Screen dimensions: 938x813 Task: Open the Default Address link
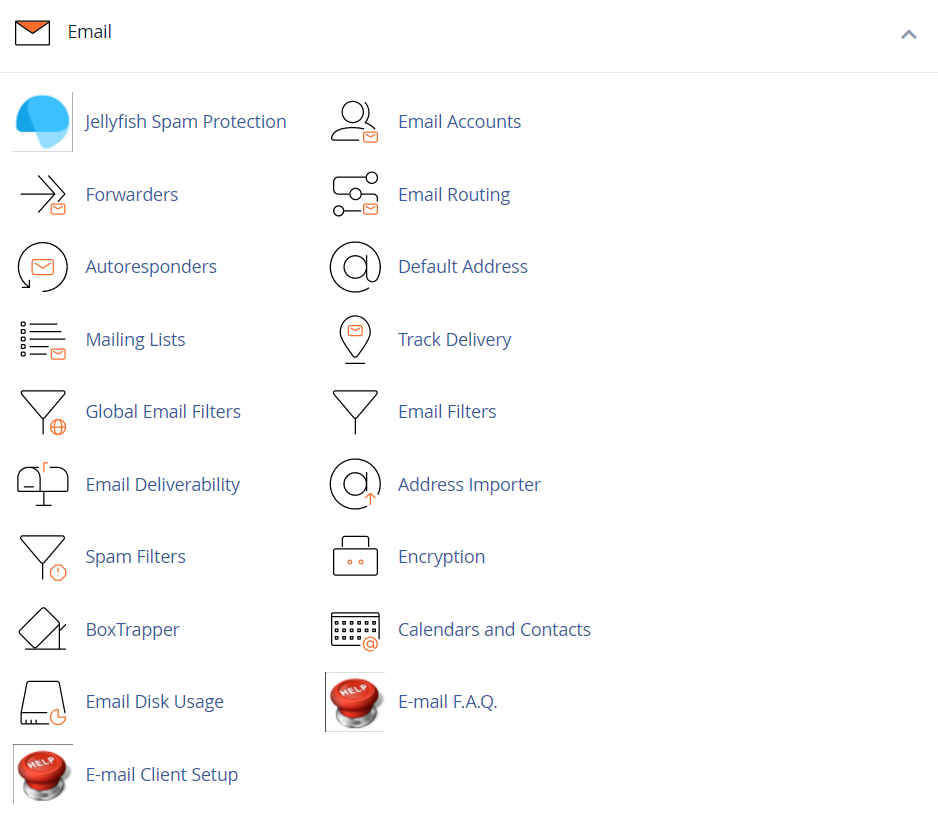click(x=463, y=267)
